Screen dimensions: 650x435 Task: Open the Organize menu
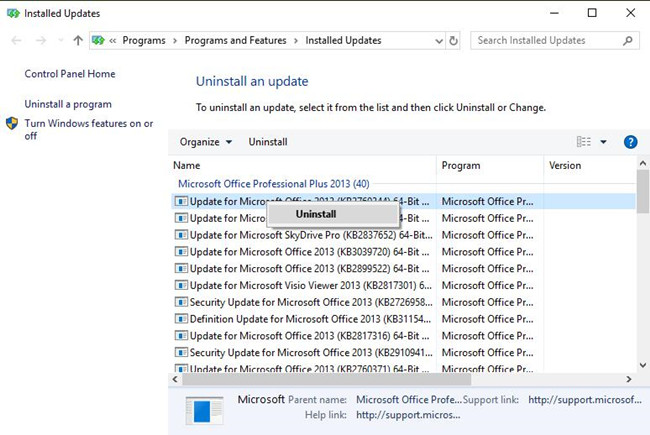tap(206, 142)
